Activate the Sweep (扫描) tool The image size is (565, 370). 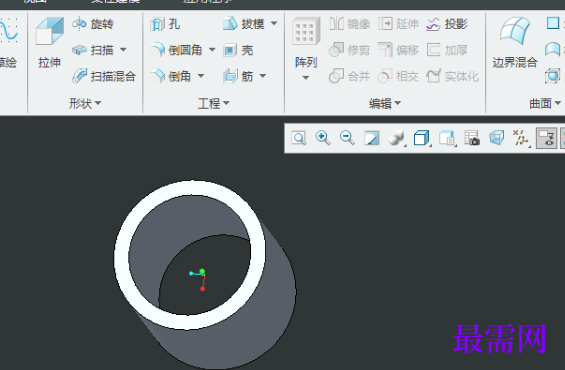93,50
